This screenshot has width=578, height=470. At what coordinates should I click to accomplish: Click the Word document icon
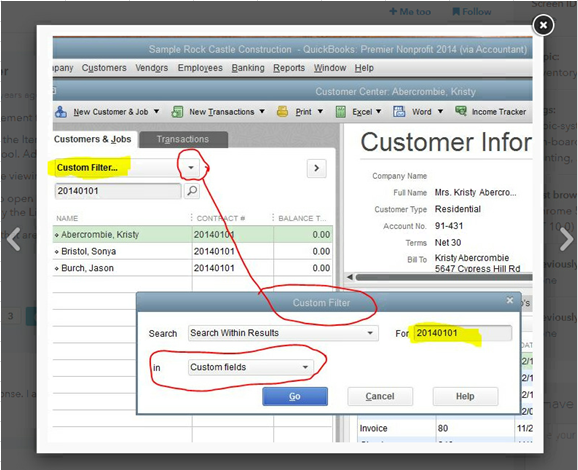pyautogui.click(x=399, y=111)
